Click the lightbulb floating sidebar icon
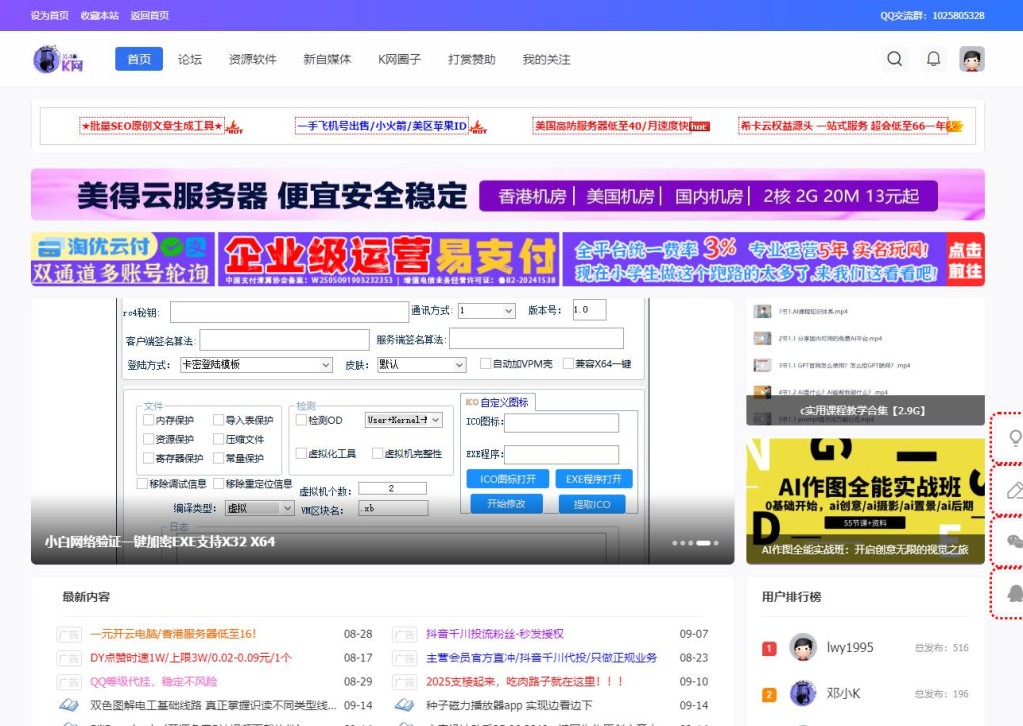 click(x=1015, y=437)
